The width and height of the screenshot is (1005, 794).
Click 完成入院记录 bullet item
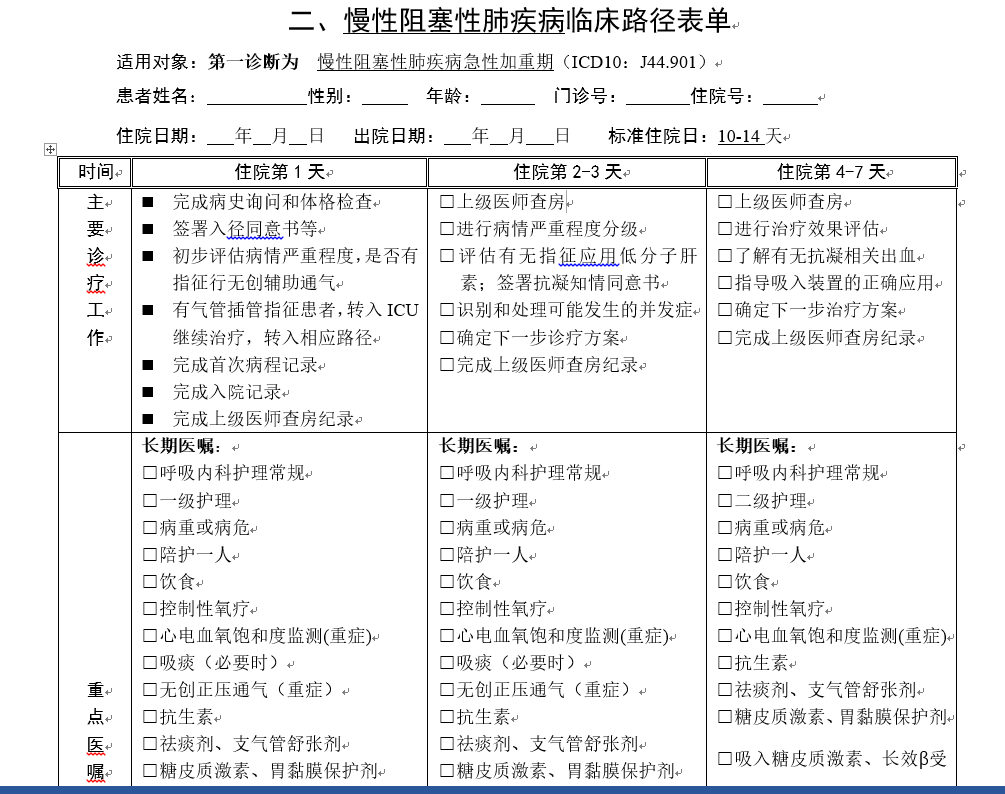point(227,392)
